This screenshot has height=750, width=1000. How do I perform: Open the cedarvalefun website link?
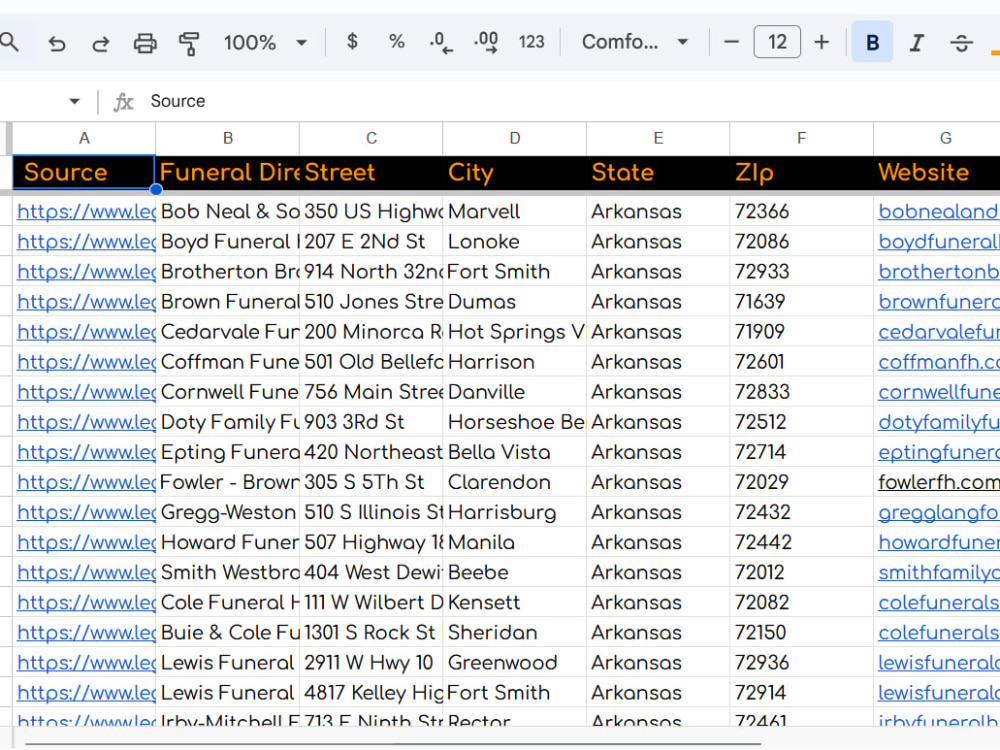[938, 332]
